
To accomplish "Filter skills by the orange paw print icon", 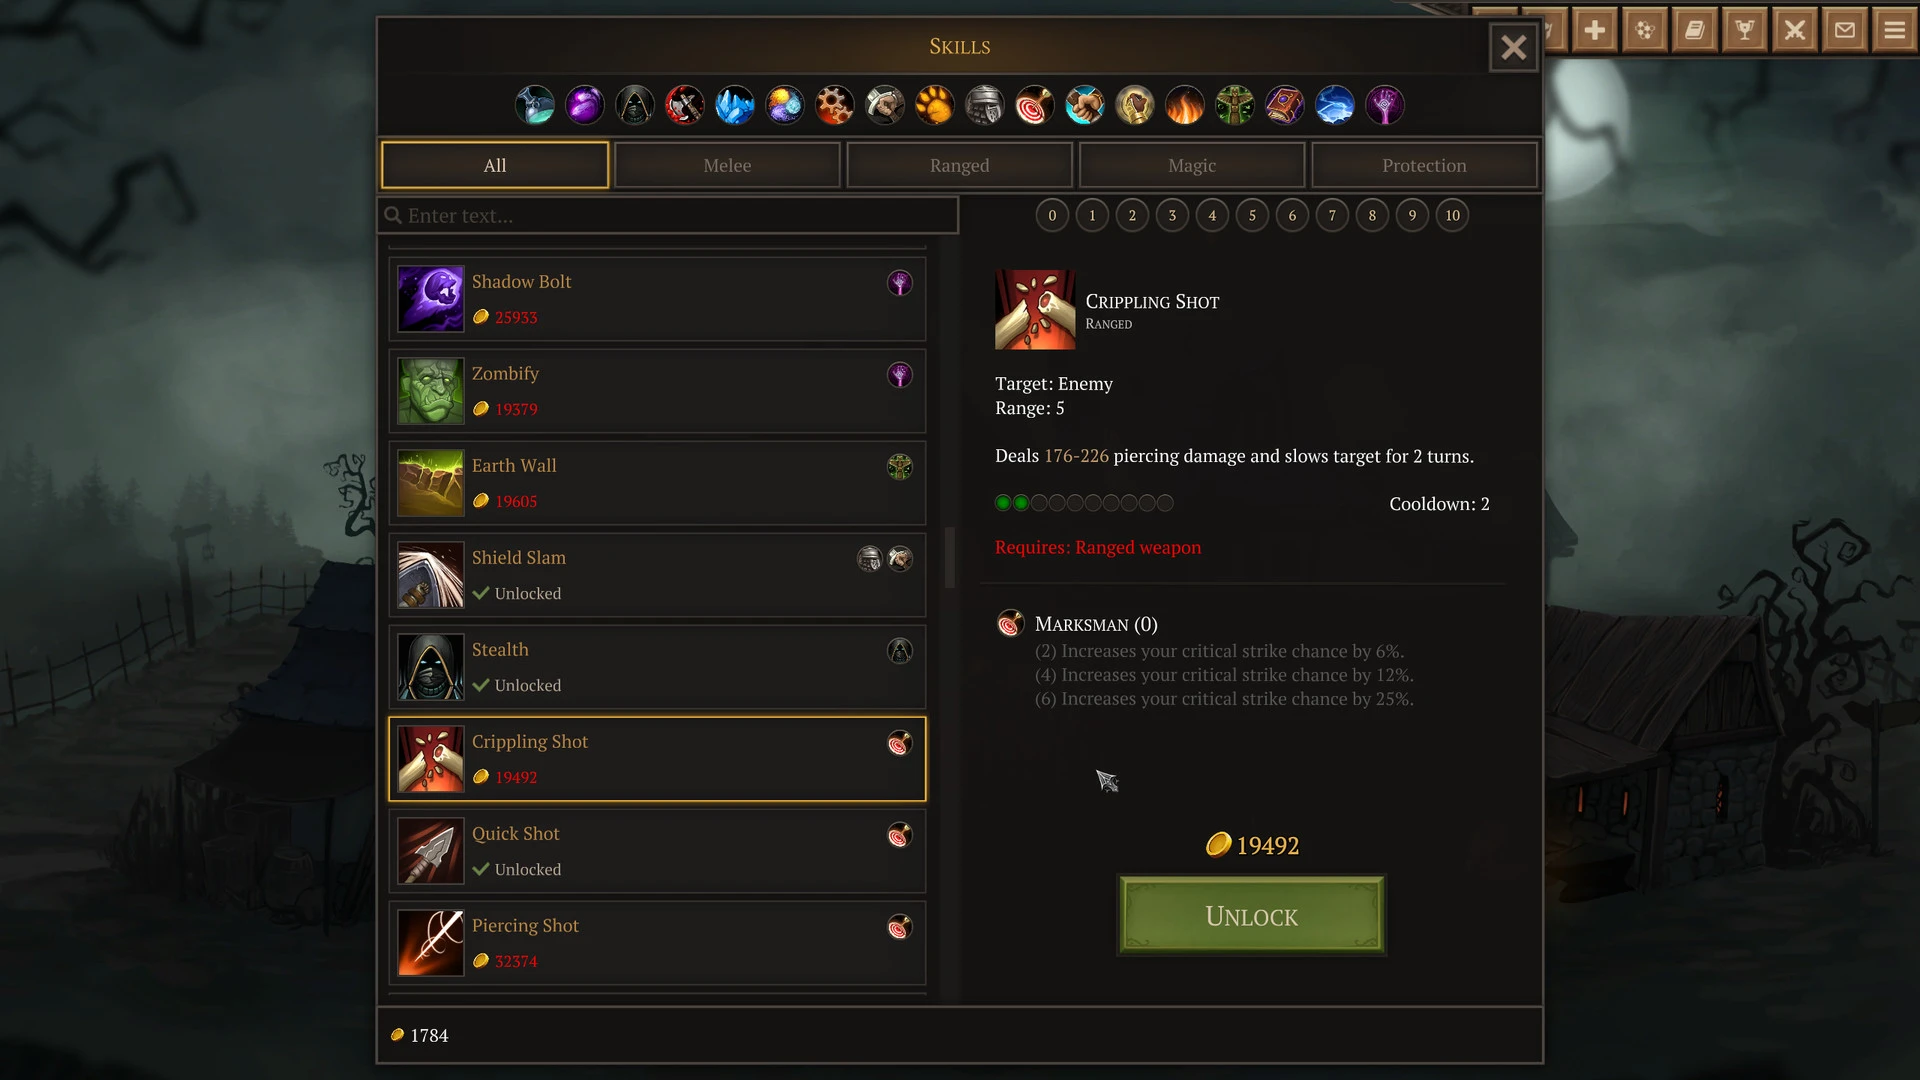I will (934, 105).
